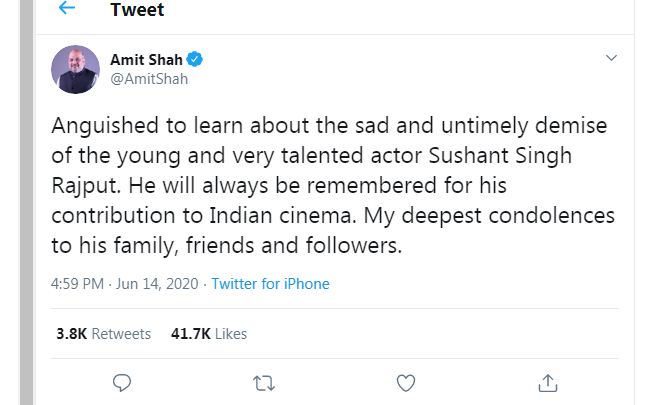Screen dimensions: 645x405
Task: Click the 4:59 PM time text
Action: (77, 284)
